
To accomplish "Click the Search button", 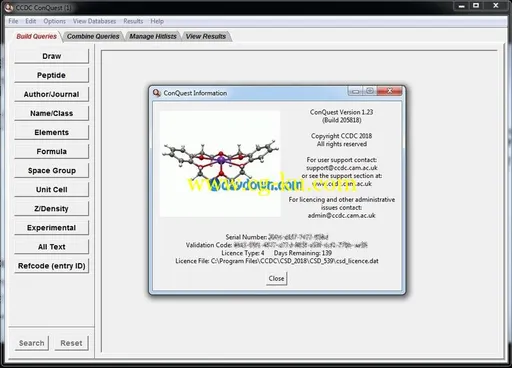I will pos(32,343).
